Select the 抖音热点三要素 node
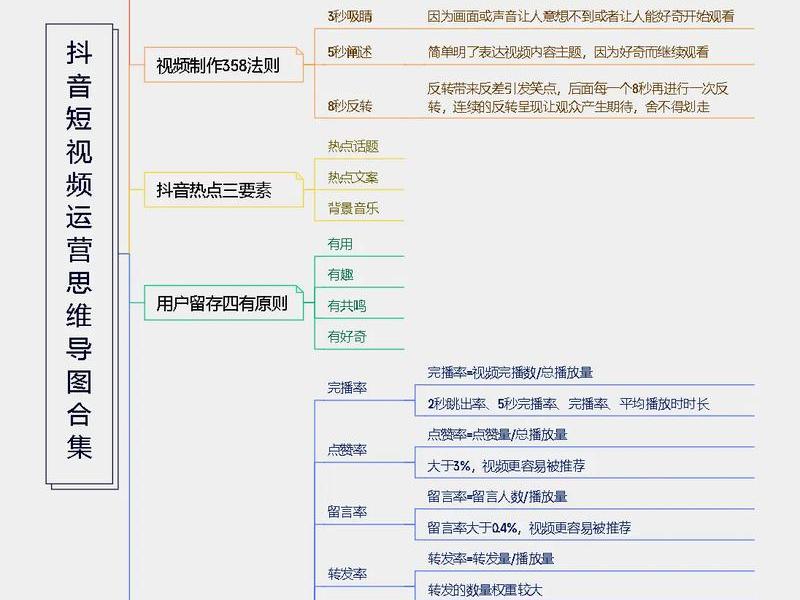The height and width of the screenshot is (600, 800). pos(223,190)
